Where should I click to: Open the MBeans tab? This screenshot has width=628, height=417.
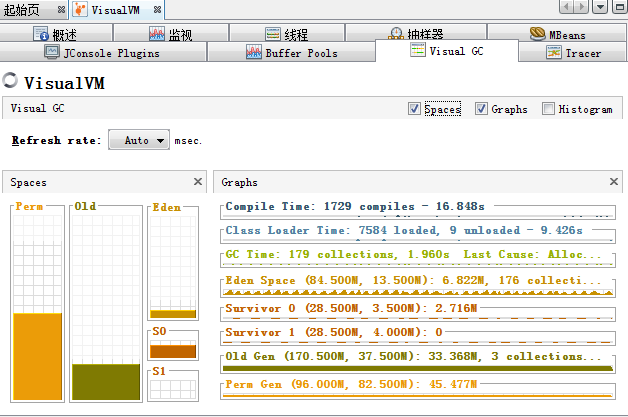coord(557,33)
